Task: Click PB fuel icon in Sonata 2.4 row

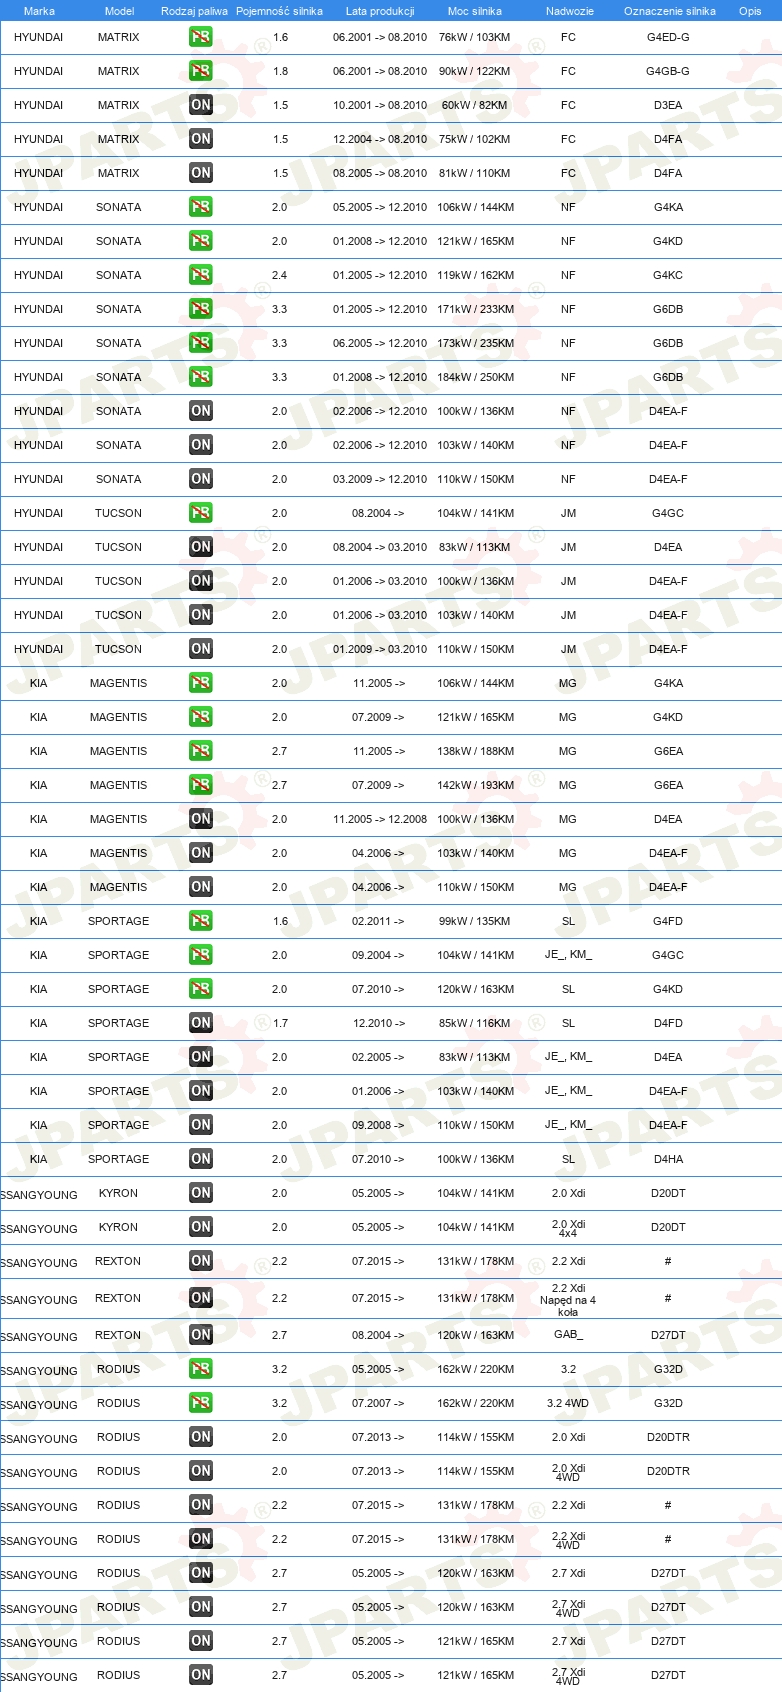Action: coord(201,275)
